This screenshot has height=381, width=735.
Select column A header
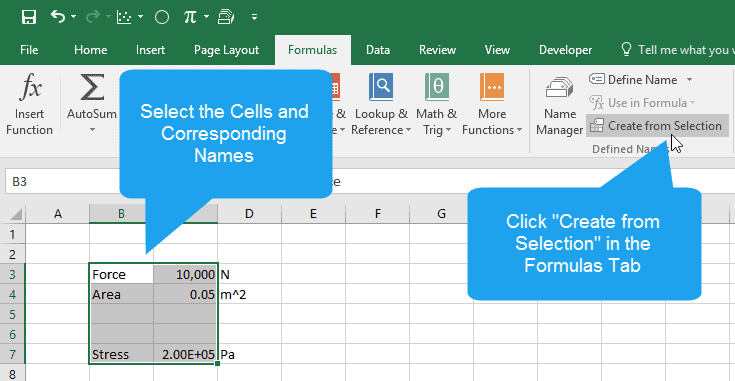(58, 214)
